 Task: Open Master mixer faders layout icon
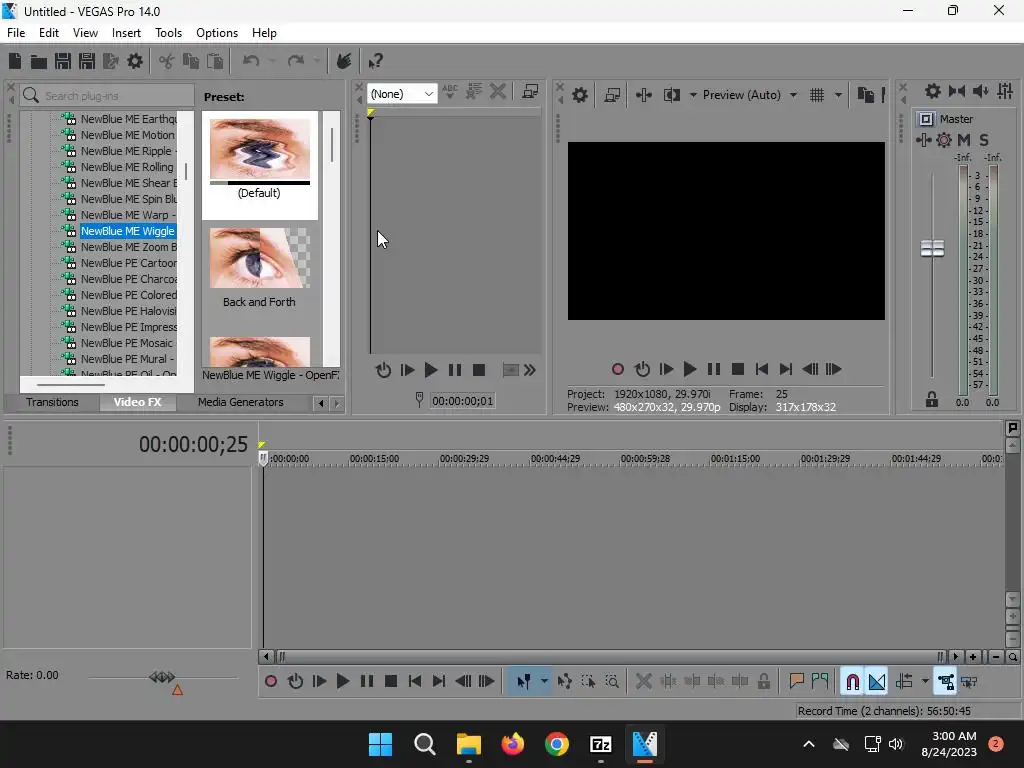1006,91
